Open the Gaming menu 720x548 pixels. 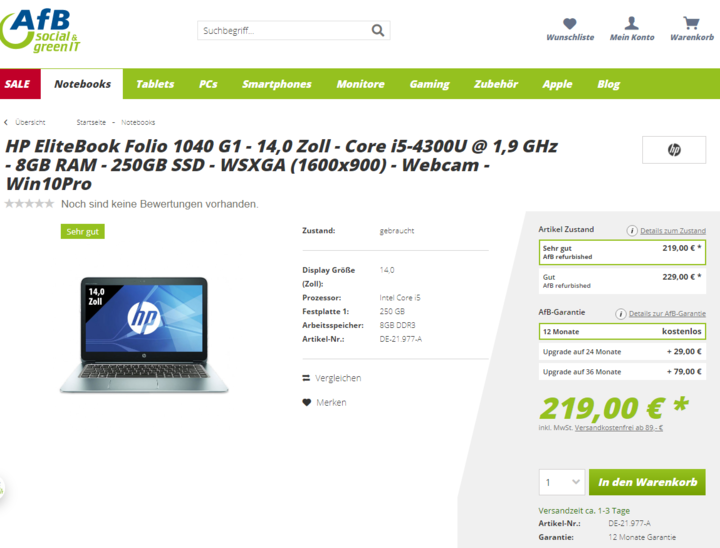click(429, 84)
